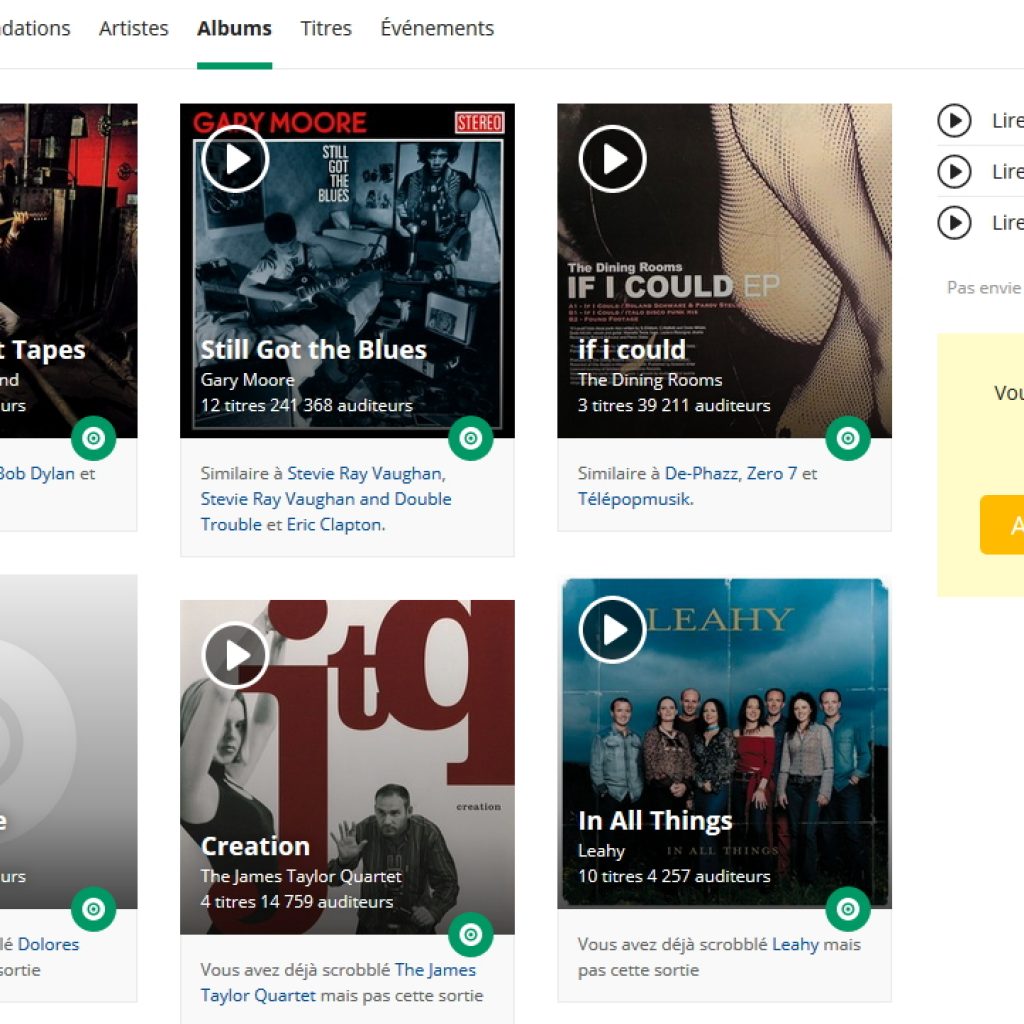This screenshot has height=1024, width=1024.
Task: Play the if i could EP
Action: point(613,159)
